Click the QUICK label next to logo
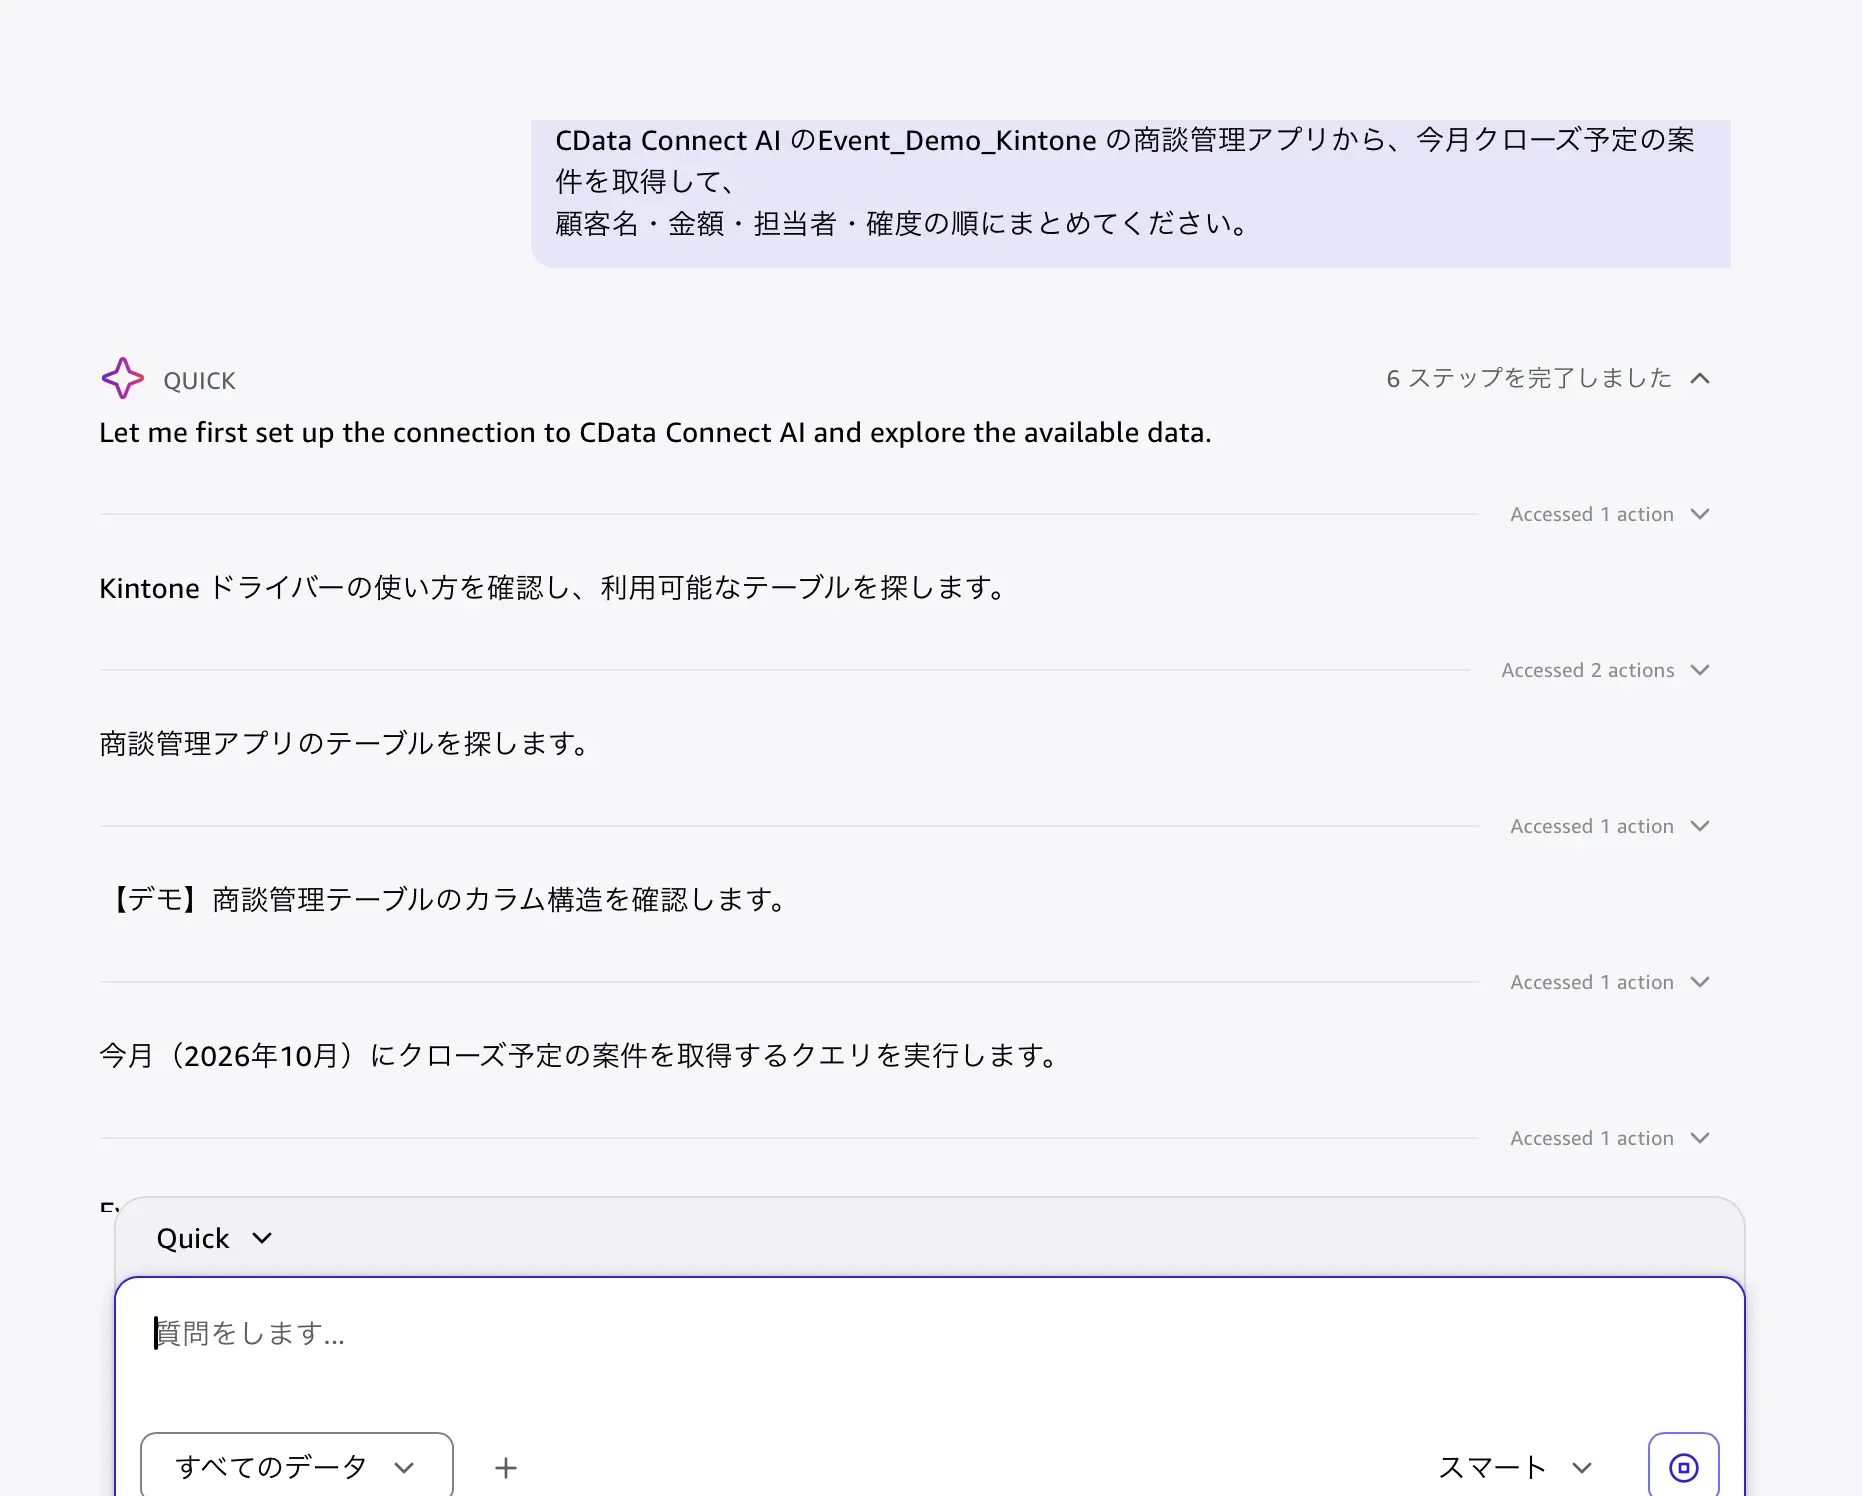This screenshot has height=1496, width=1862. 199,381
